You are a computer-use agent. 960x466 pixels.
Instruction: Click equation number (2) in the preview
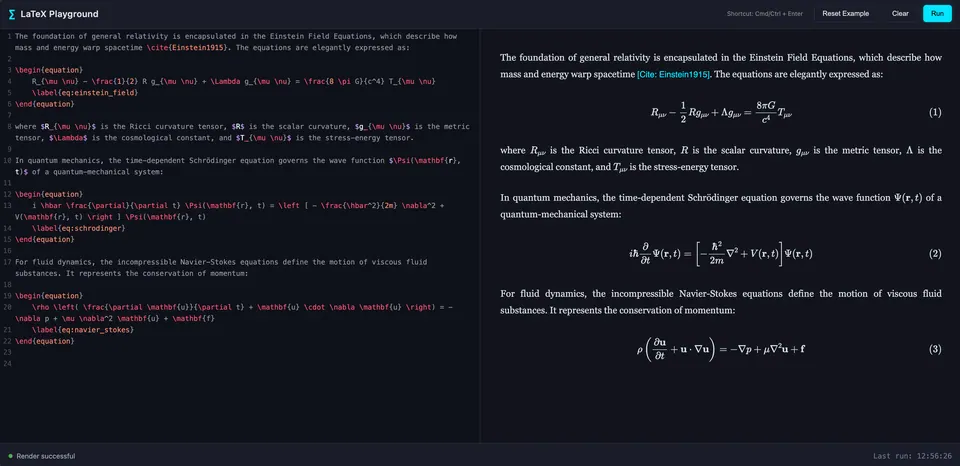[935, 254]
